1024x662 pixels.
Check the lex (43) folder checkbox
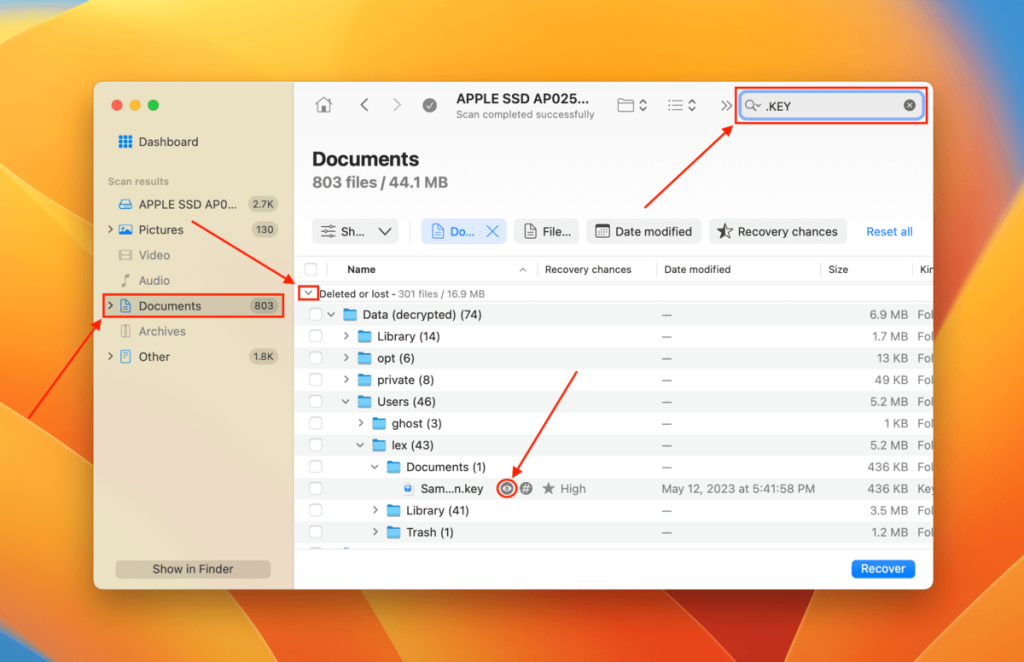coord(315,445)
